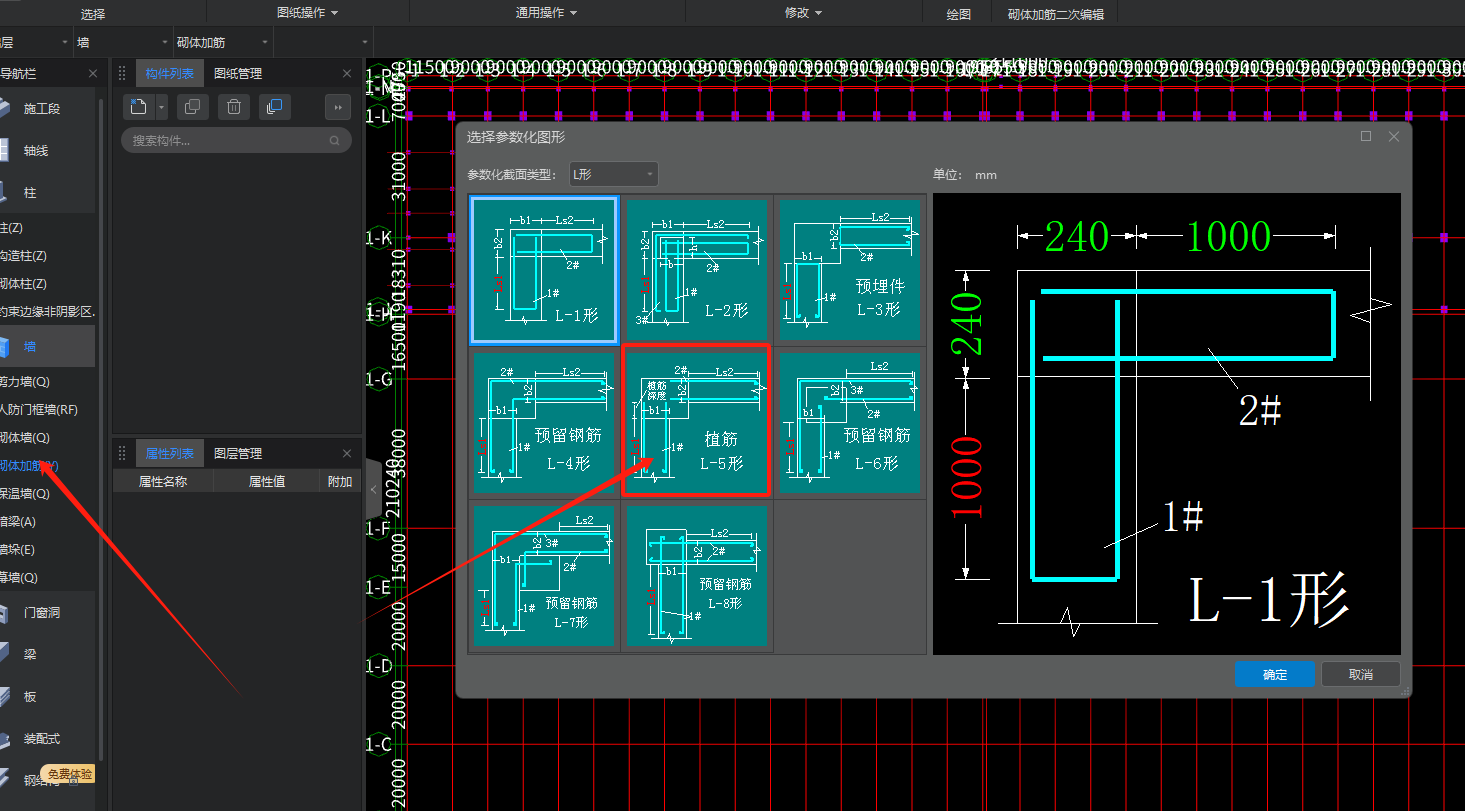Viewport: 1465px width, 811px height.
Task: Select the L-1形 section thumbnail
Action: tap(544, 270)
